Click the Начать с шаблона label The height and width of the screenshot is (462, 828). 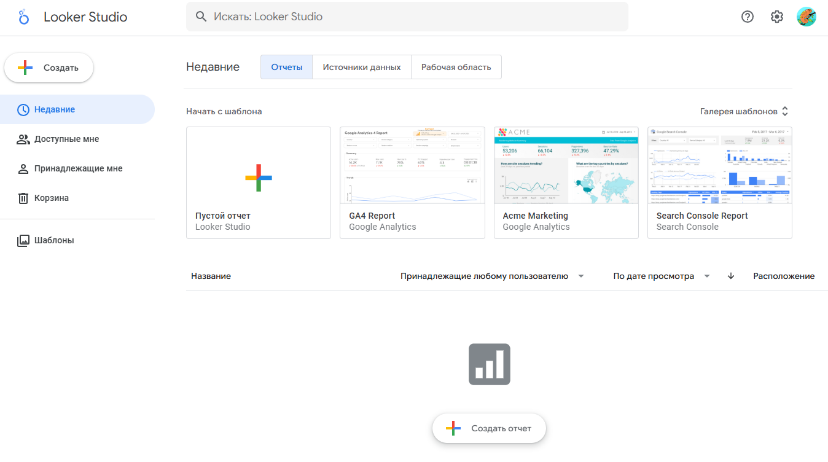pos(224,111)
